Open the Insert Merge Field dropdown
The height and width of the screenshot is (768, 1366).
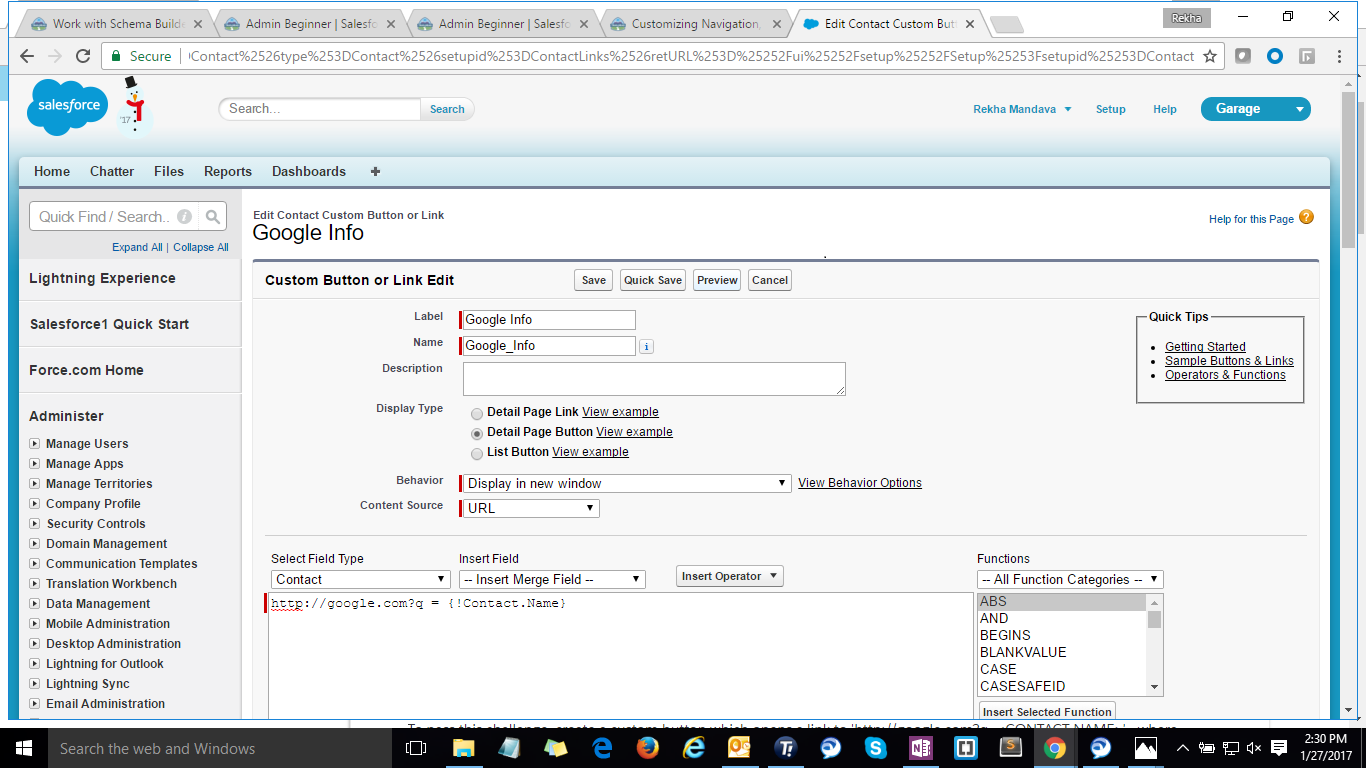click(552, 579)
